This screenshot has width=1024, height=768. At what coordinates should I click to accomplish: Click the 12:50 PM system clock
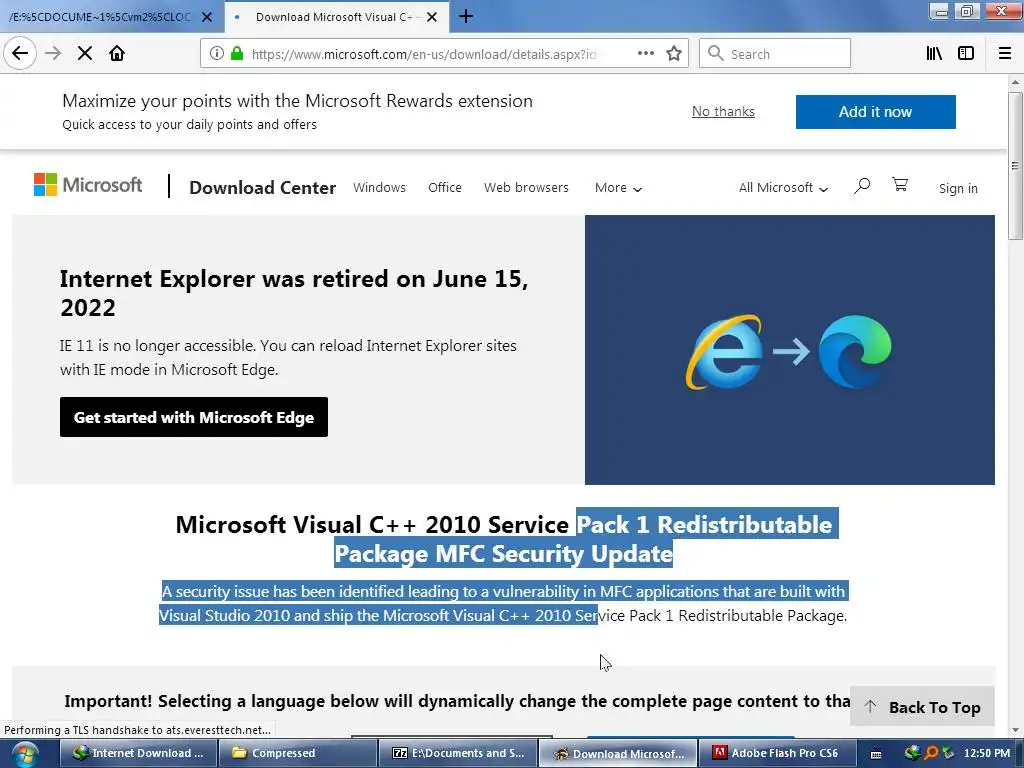(x=987, y=753)
